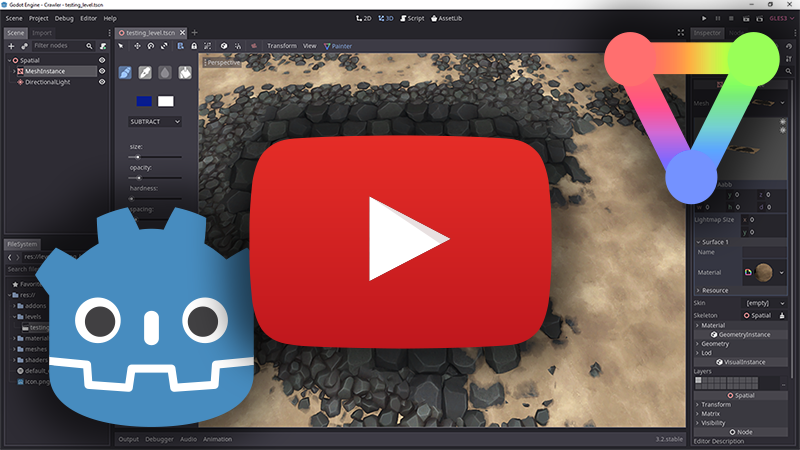800x450 pixels.
Task: Open the Help menu
Action: [x=110, y=18]
